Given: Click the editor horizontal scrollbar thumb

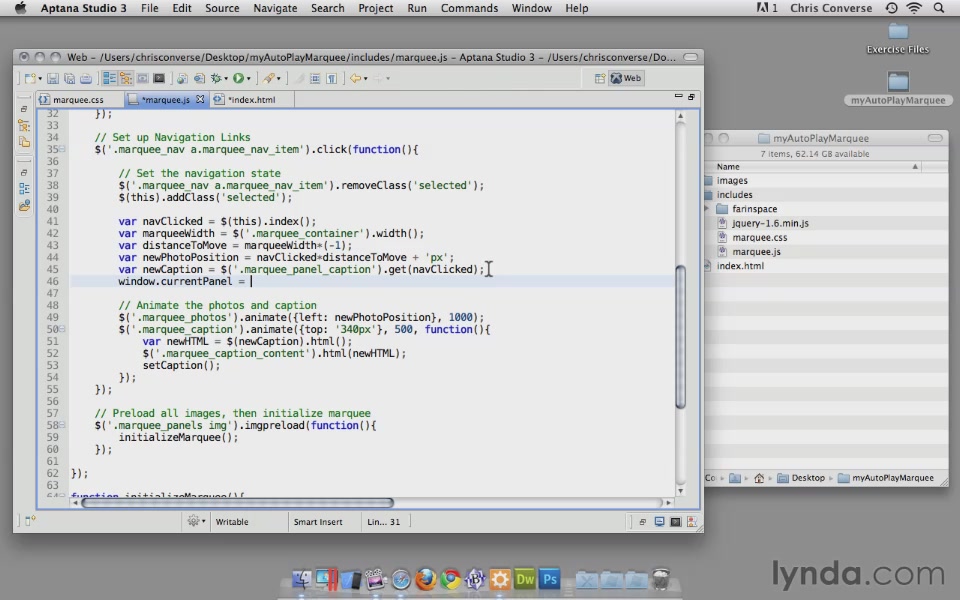Looking at the screenshot, I should tap(238, 503).
